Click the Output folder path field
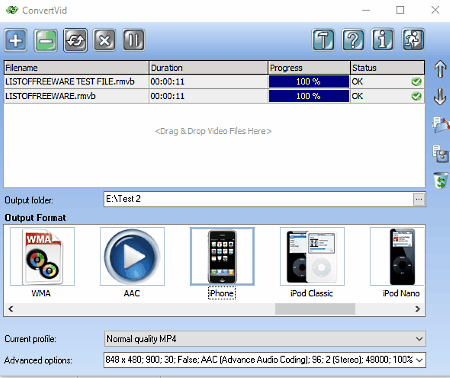 click(258, 199)
